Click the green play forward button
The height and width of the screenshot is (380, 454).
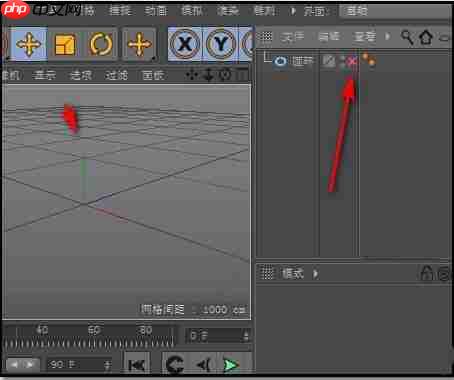pyautogui.click(x=231, y=365)
